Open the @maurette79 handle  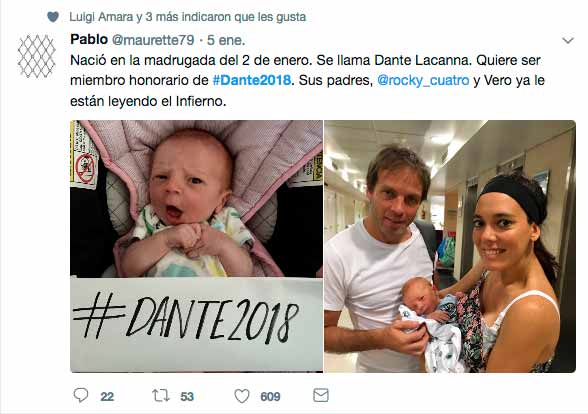coord(153,40)
